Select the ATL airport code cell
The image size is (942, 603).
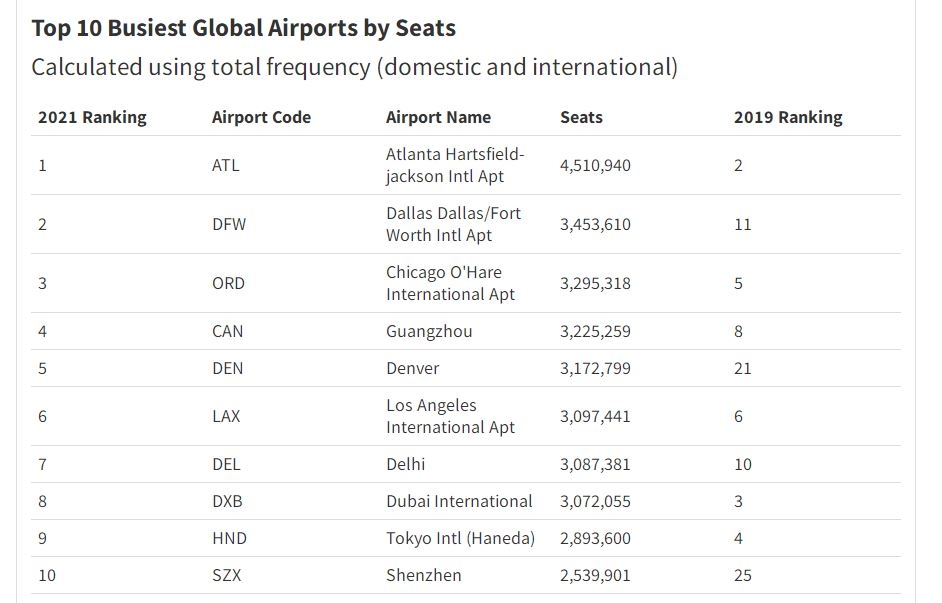[226, 165]
